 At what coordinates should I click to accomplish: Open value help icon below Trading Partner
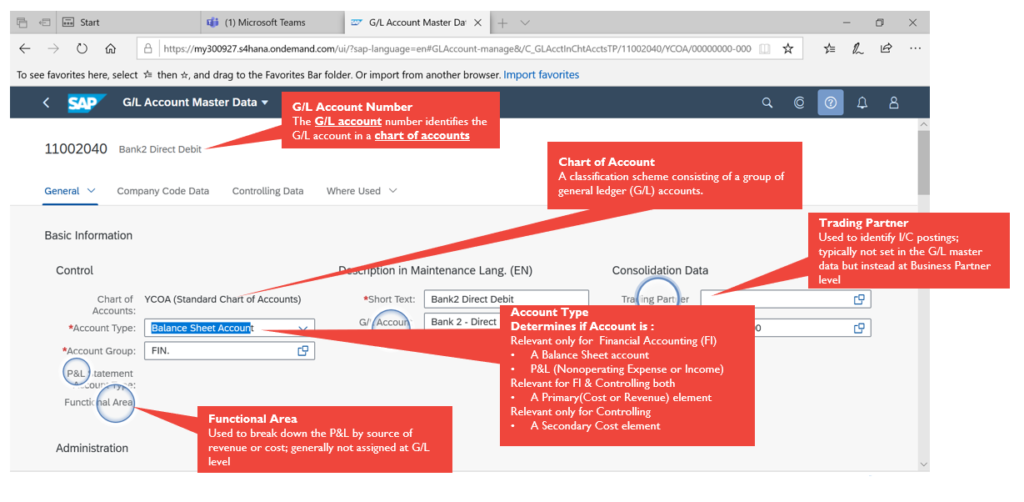859,328
